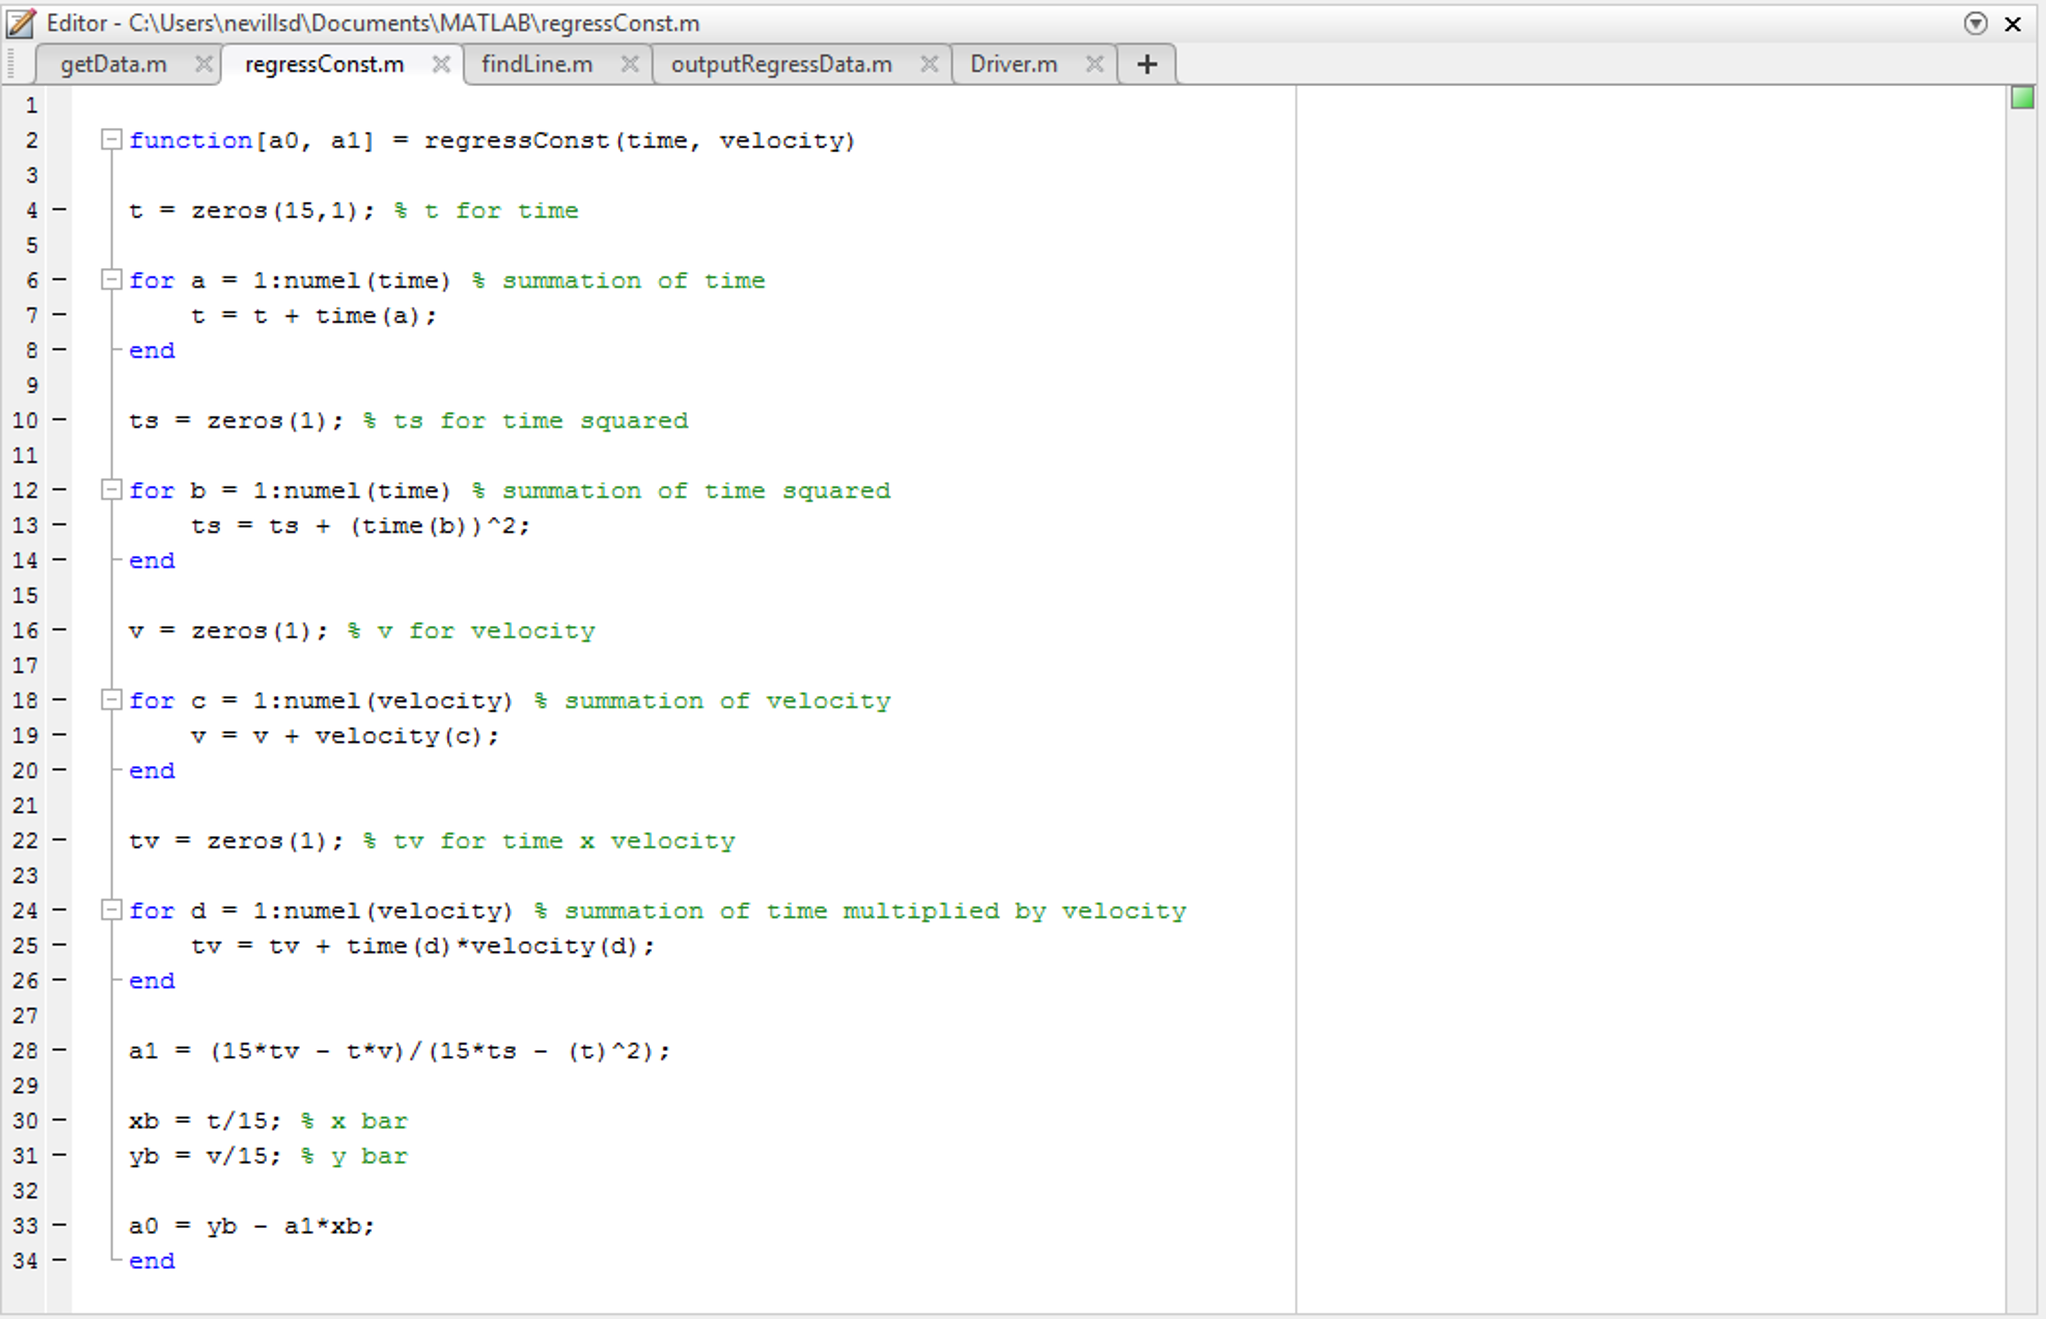Collapse the function regressConst code block
Image resolution: width=2046 pixels, height=1319 pixels.
coord(110,140)
